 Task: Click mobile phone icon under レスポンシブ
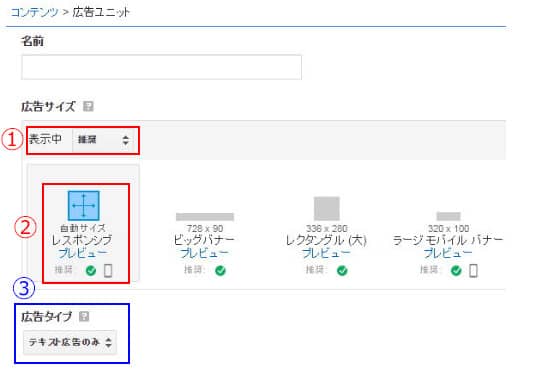108,271
